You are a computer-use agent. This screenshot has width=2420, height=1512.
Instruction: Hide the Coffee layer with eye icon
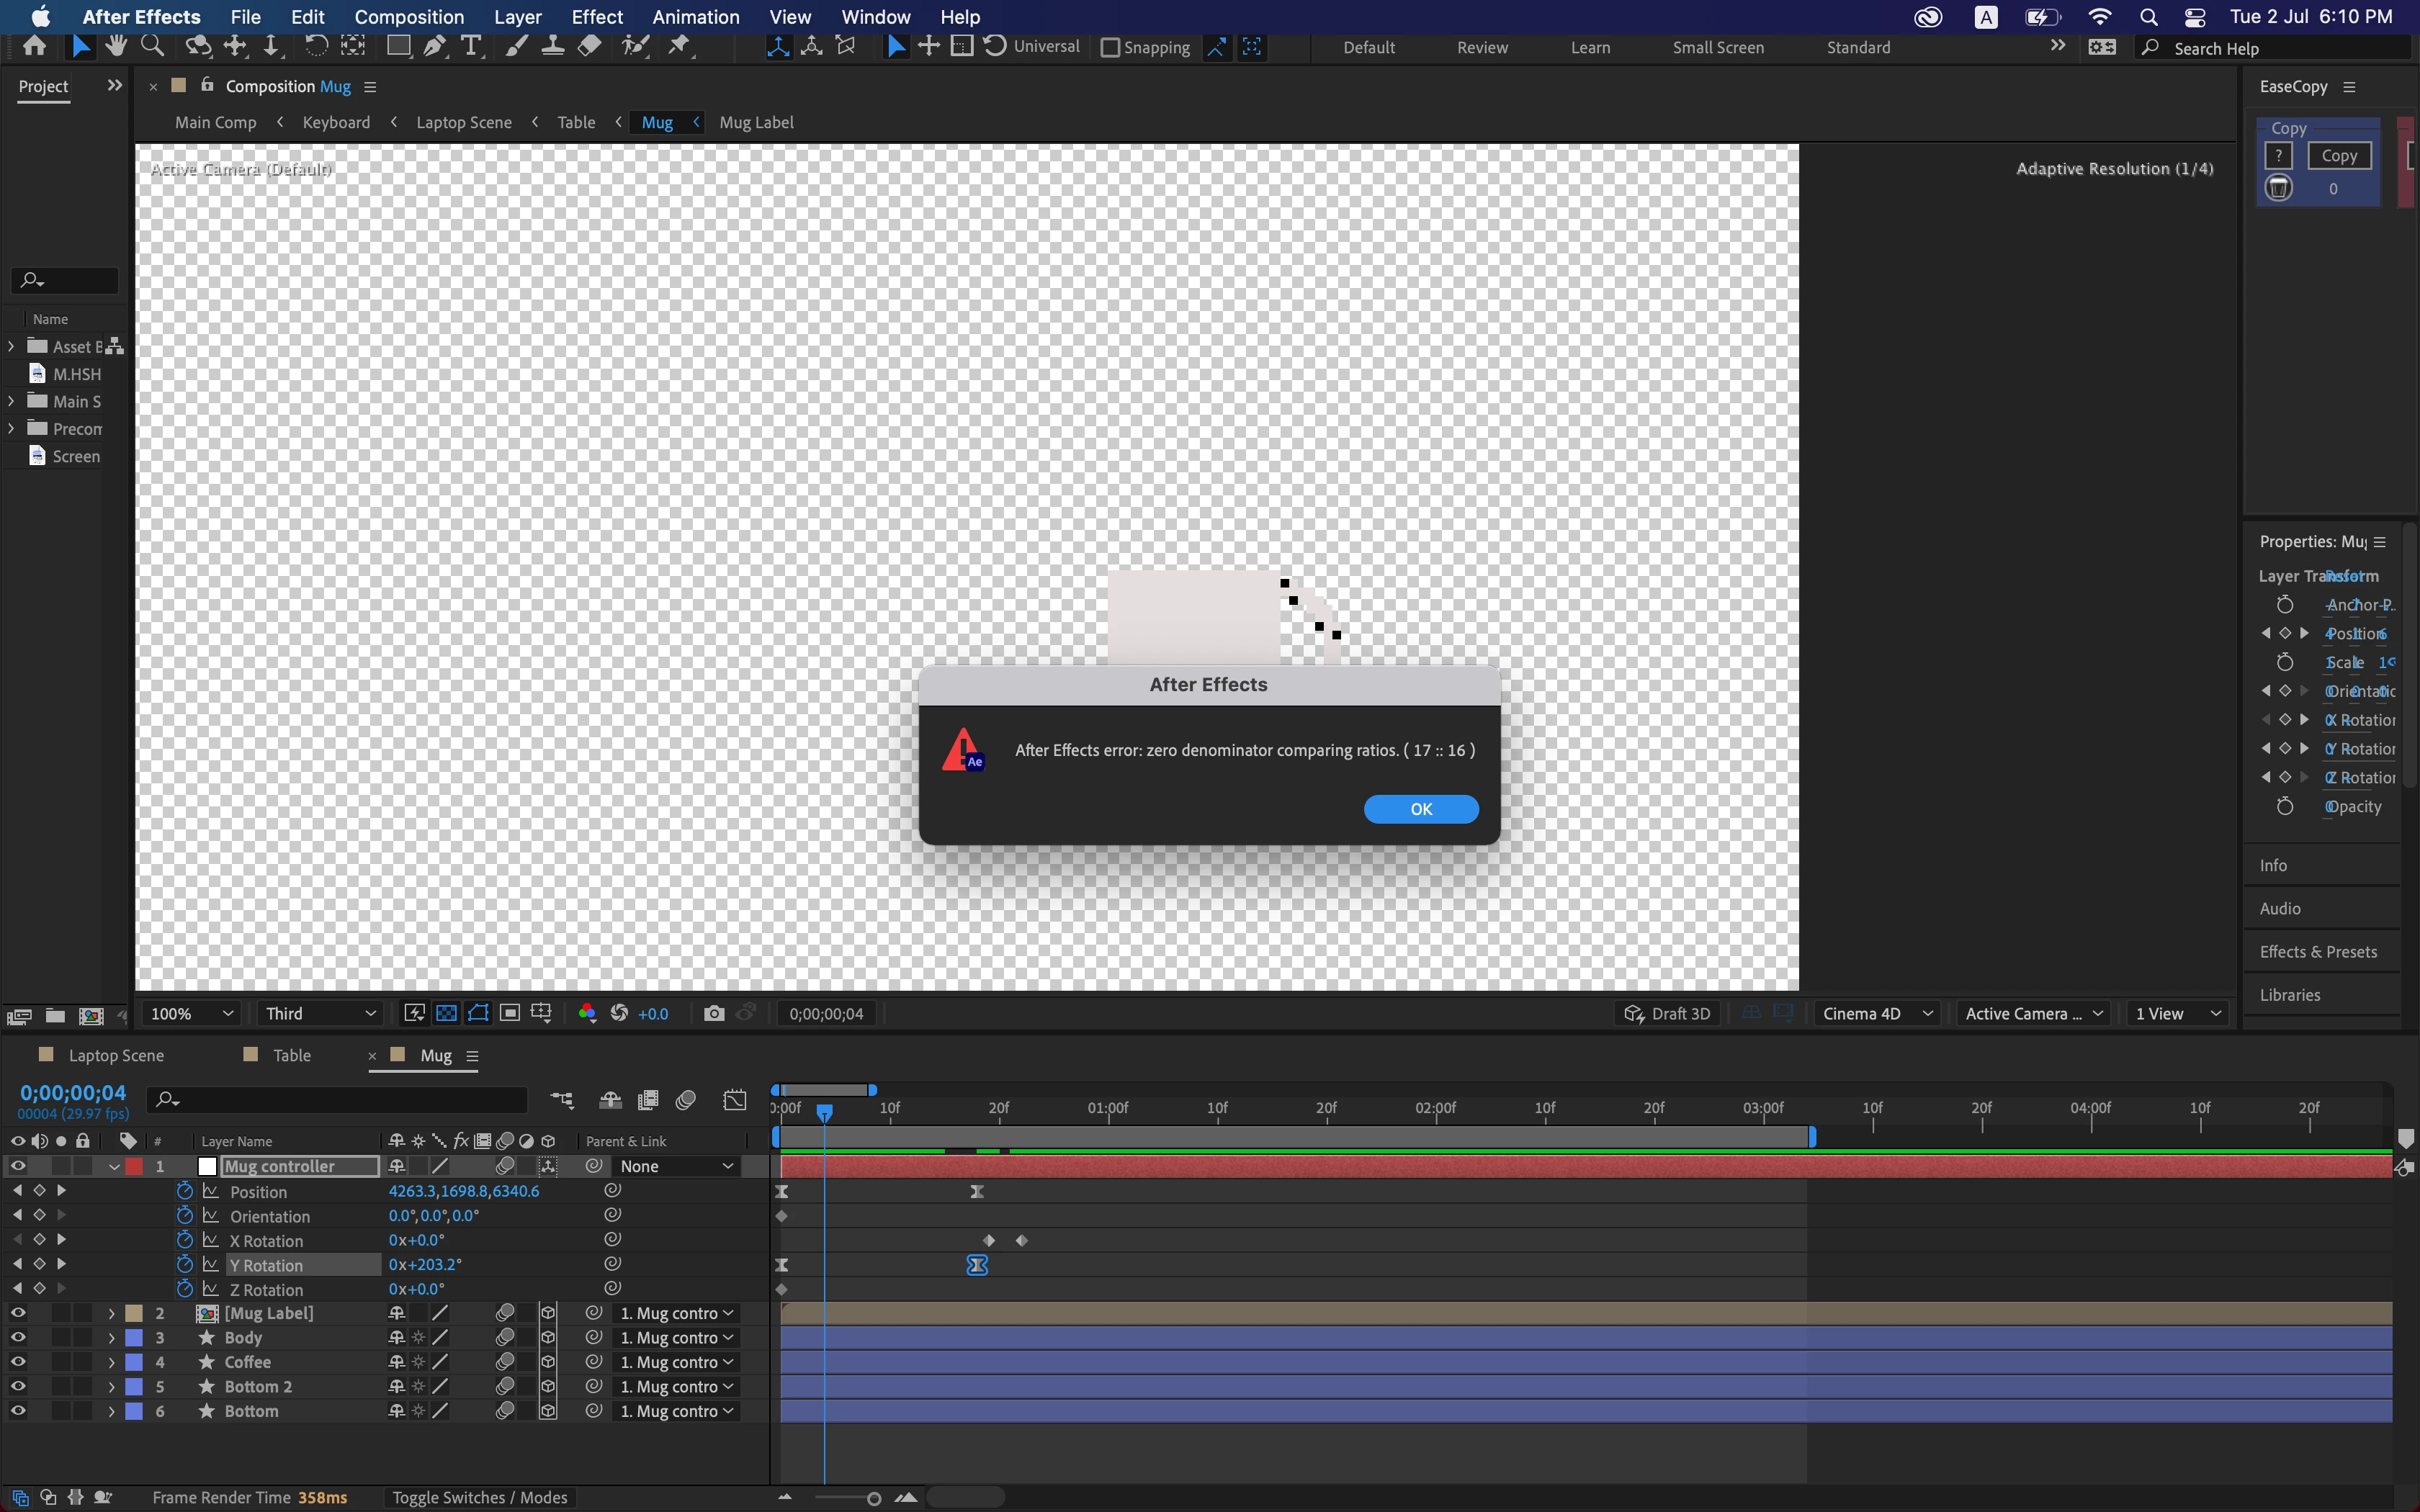click(x=17, y=1362)
